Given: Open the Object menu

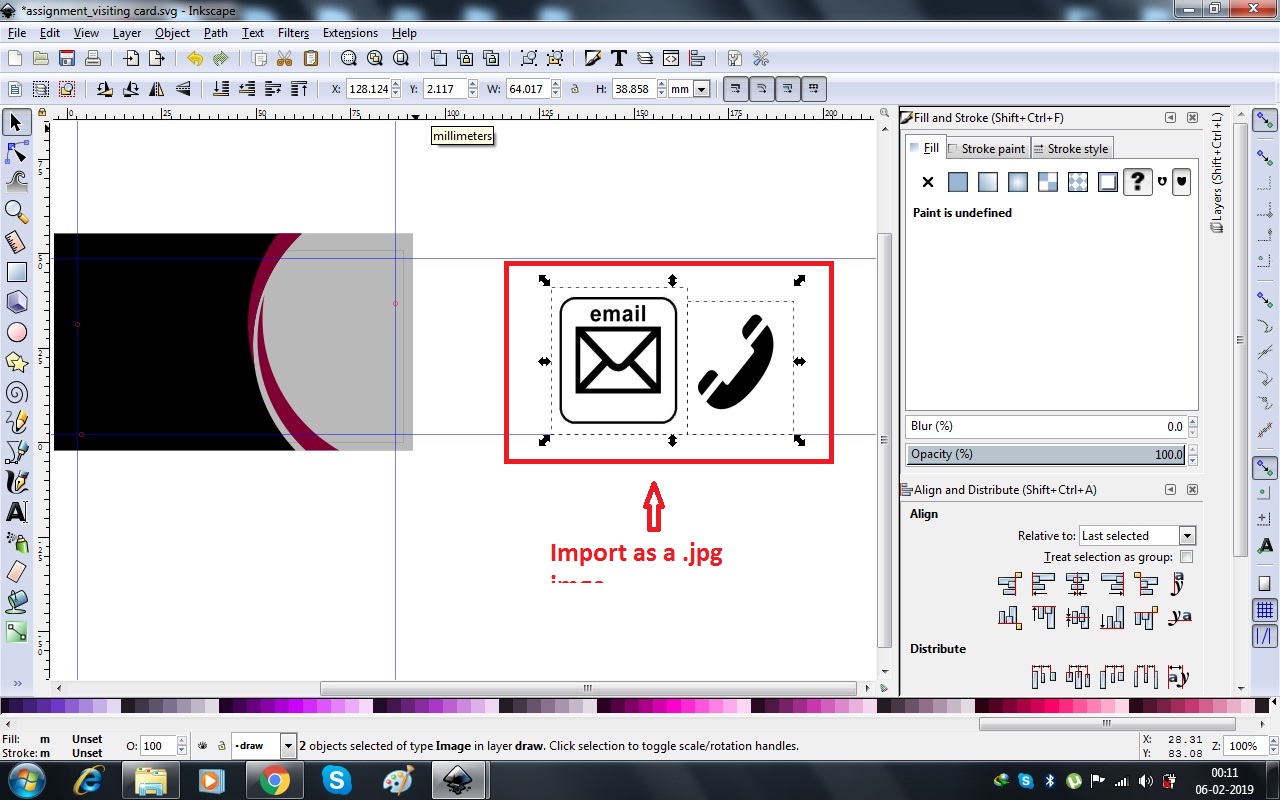Looking at the screenshot, I should pos(172,33).
